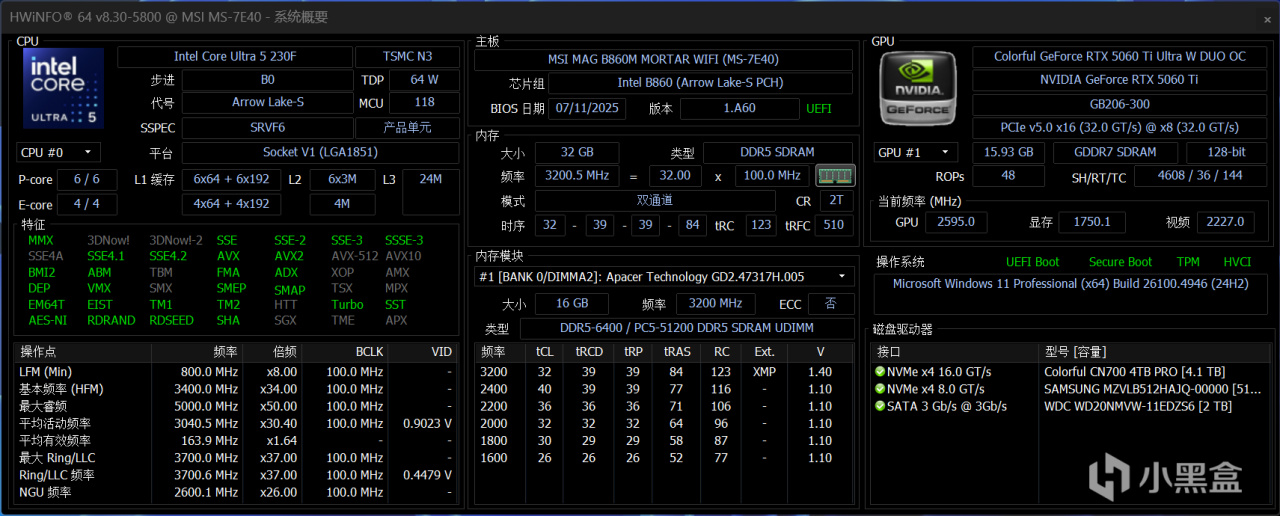Viewport: 1280px width, 516px height.
Task: Click the memory frequency 3200.5 MHz field
Action: pos(576,175)
